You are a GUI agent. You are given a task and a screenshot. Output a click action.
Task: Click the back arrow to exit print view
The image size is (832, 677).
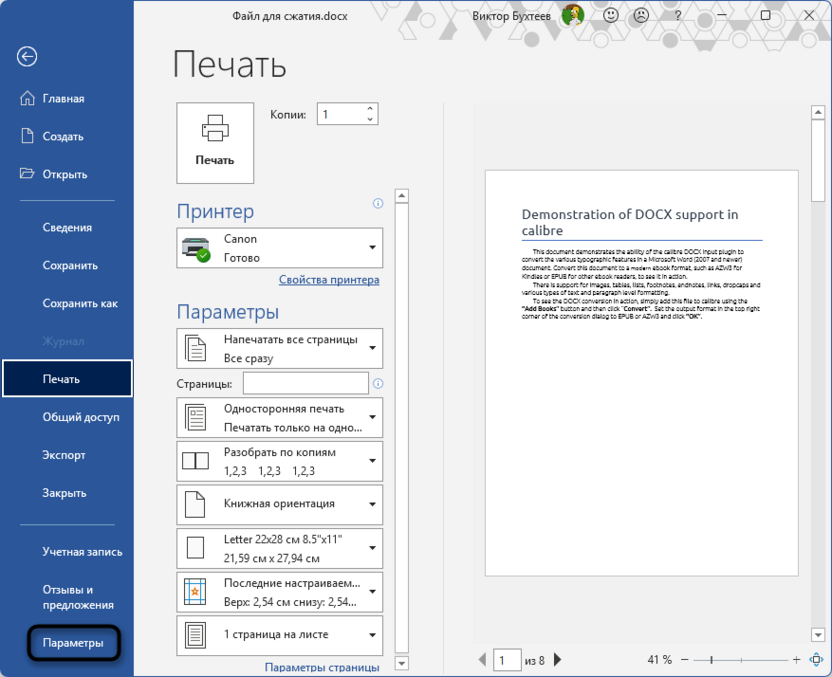(26, 57)
